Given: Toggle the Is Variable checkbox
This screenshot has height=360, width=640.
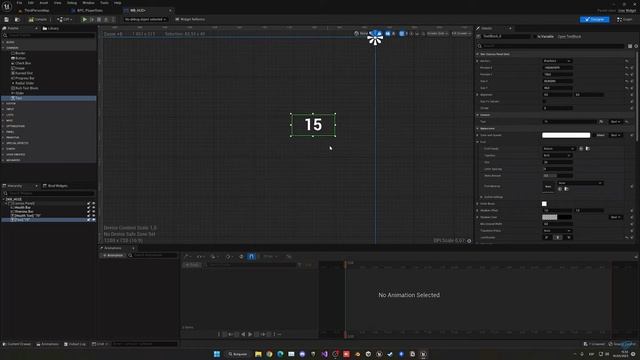Looking at the screenshot, I should (x=535, y=37).
